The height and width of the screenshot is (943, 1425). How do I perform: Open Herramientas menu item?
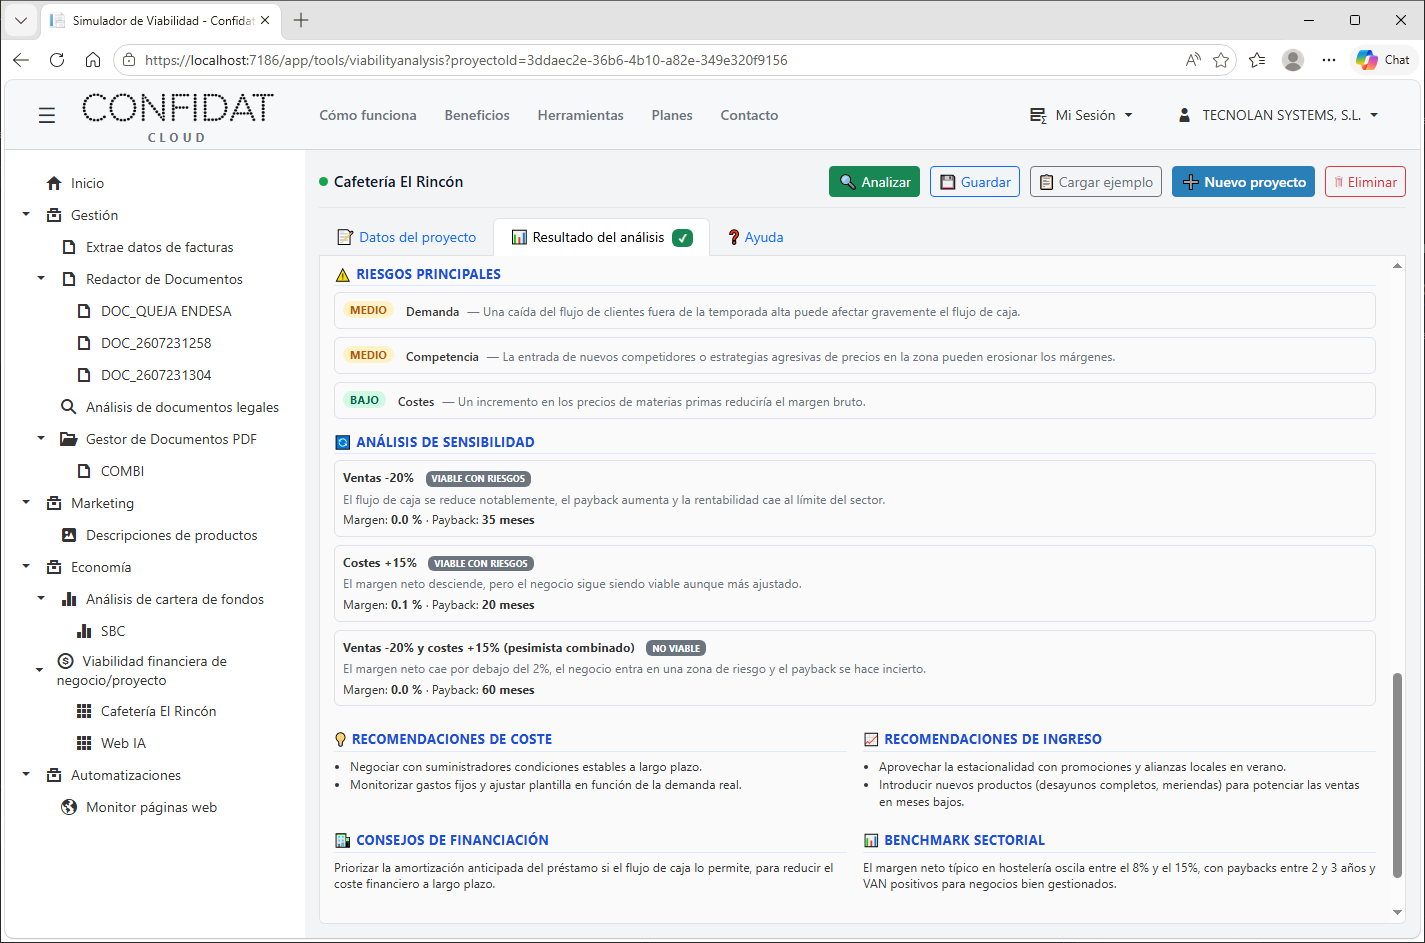point(580,116)
